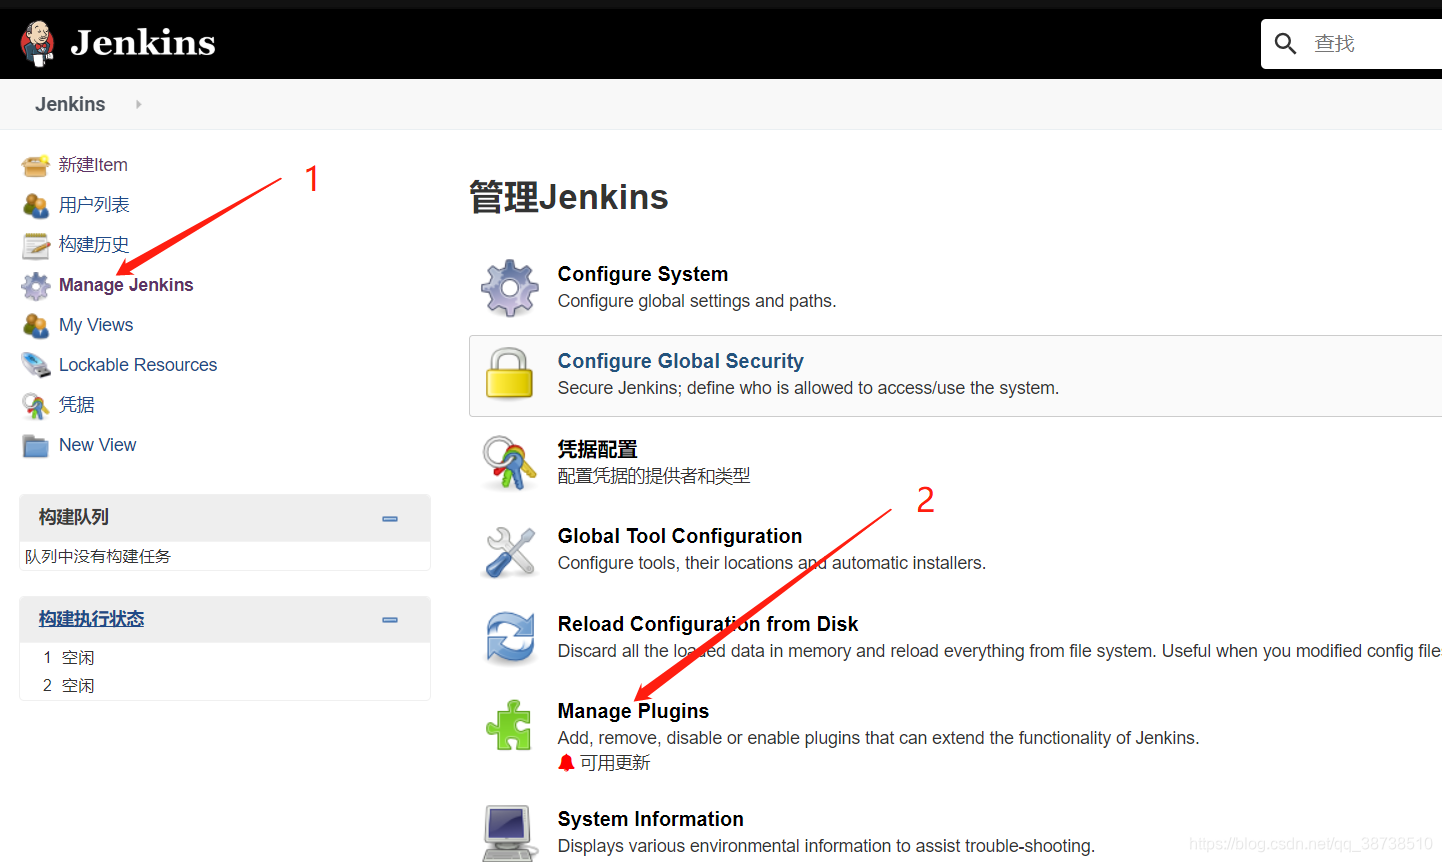Collapse the 构建执行状态 panel
This screenshot has height=862, width=1442.
[x=389, y=620]
